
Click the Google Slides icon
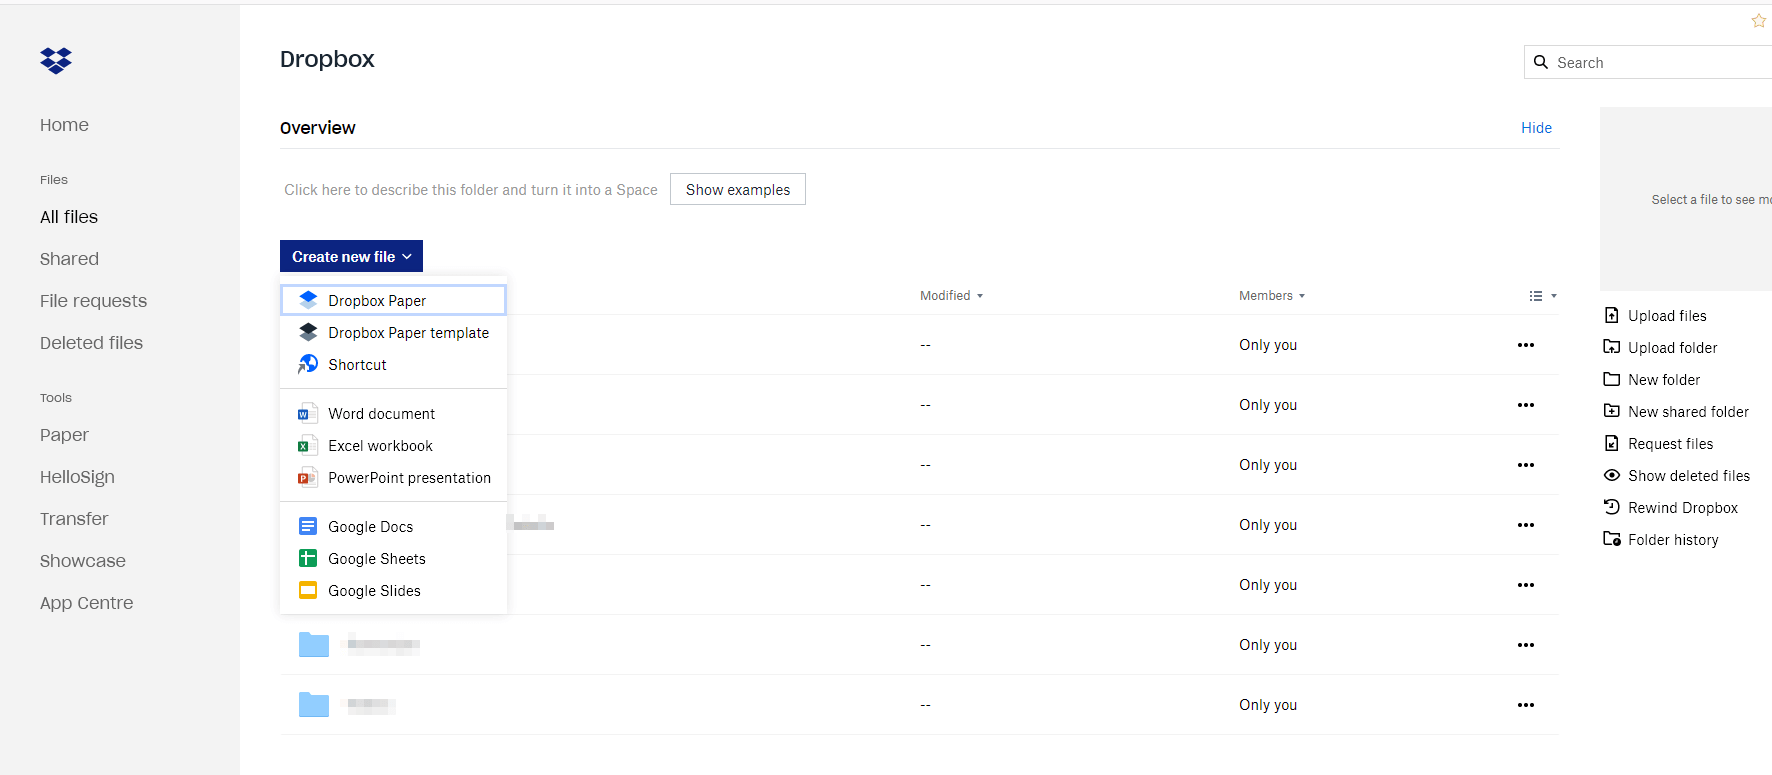pos(308,590)
